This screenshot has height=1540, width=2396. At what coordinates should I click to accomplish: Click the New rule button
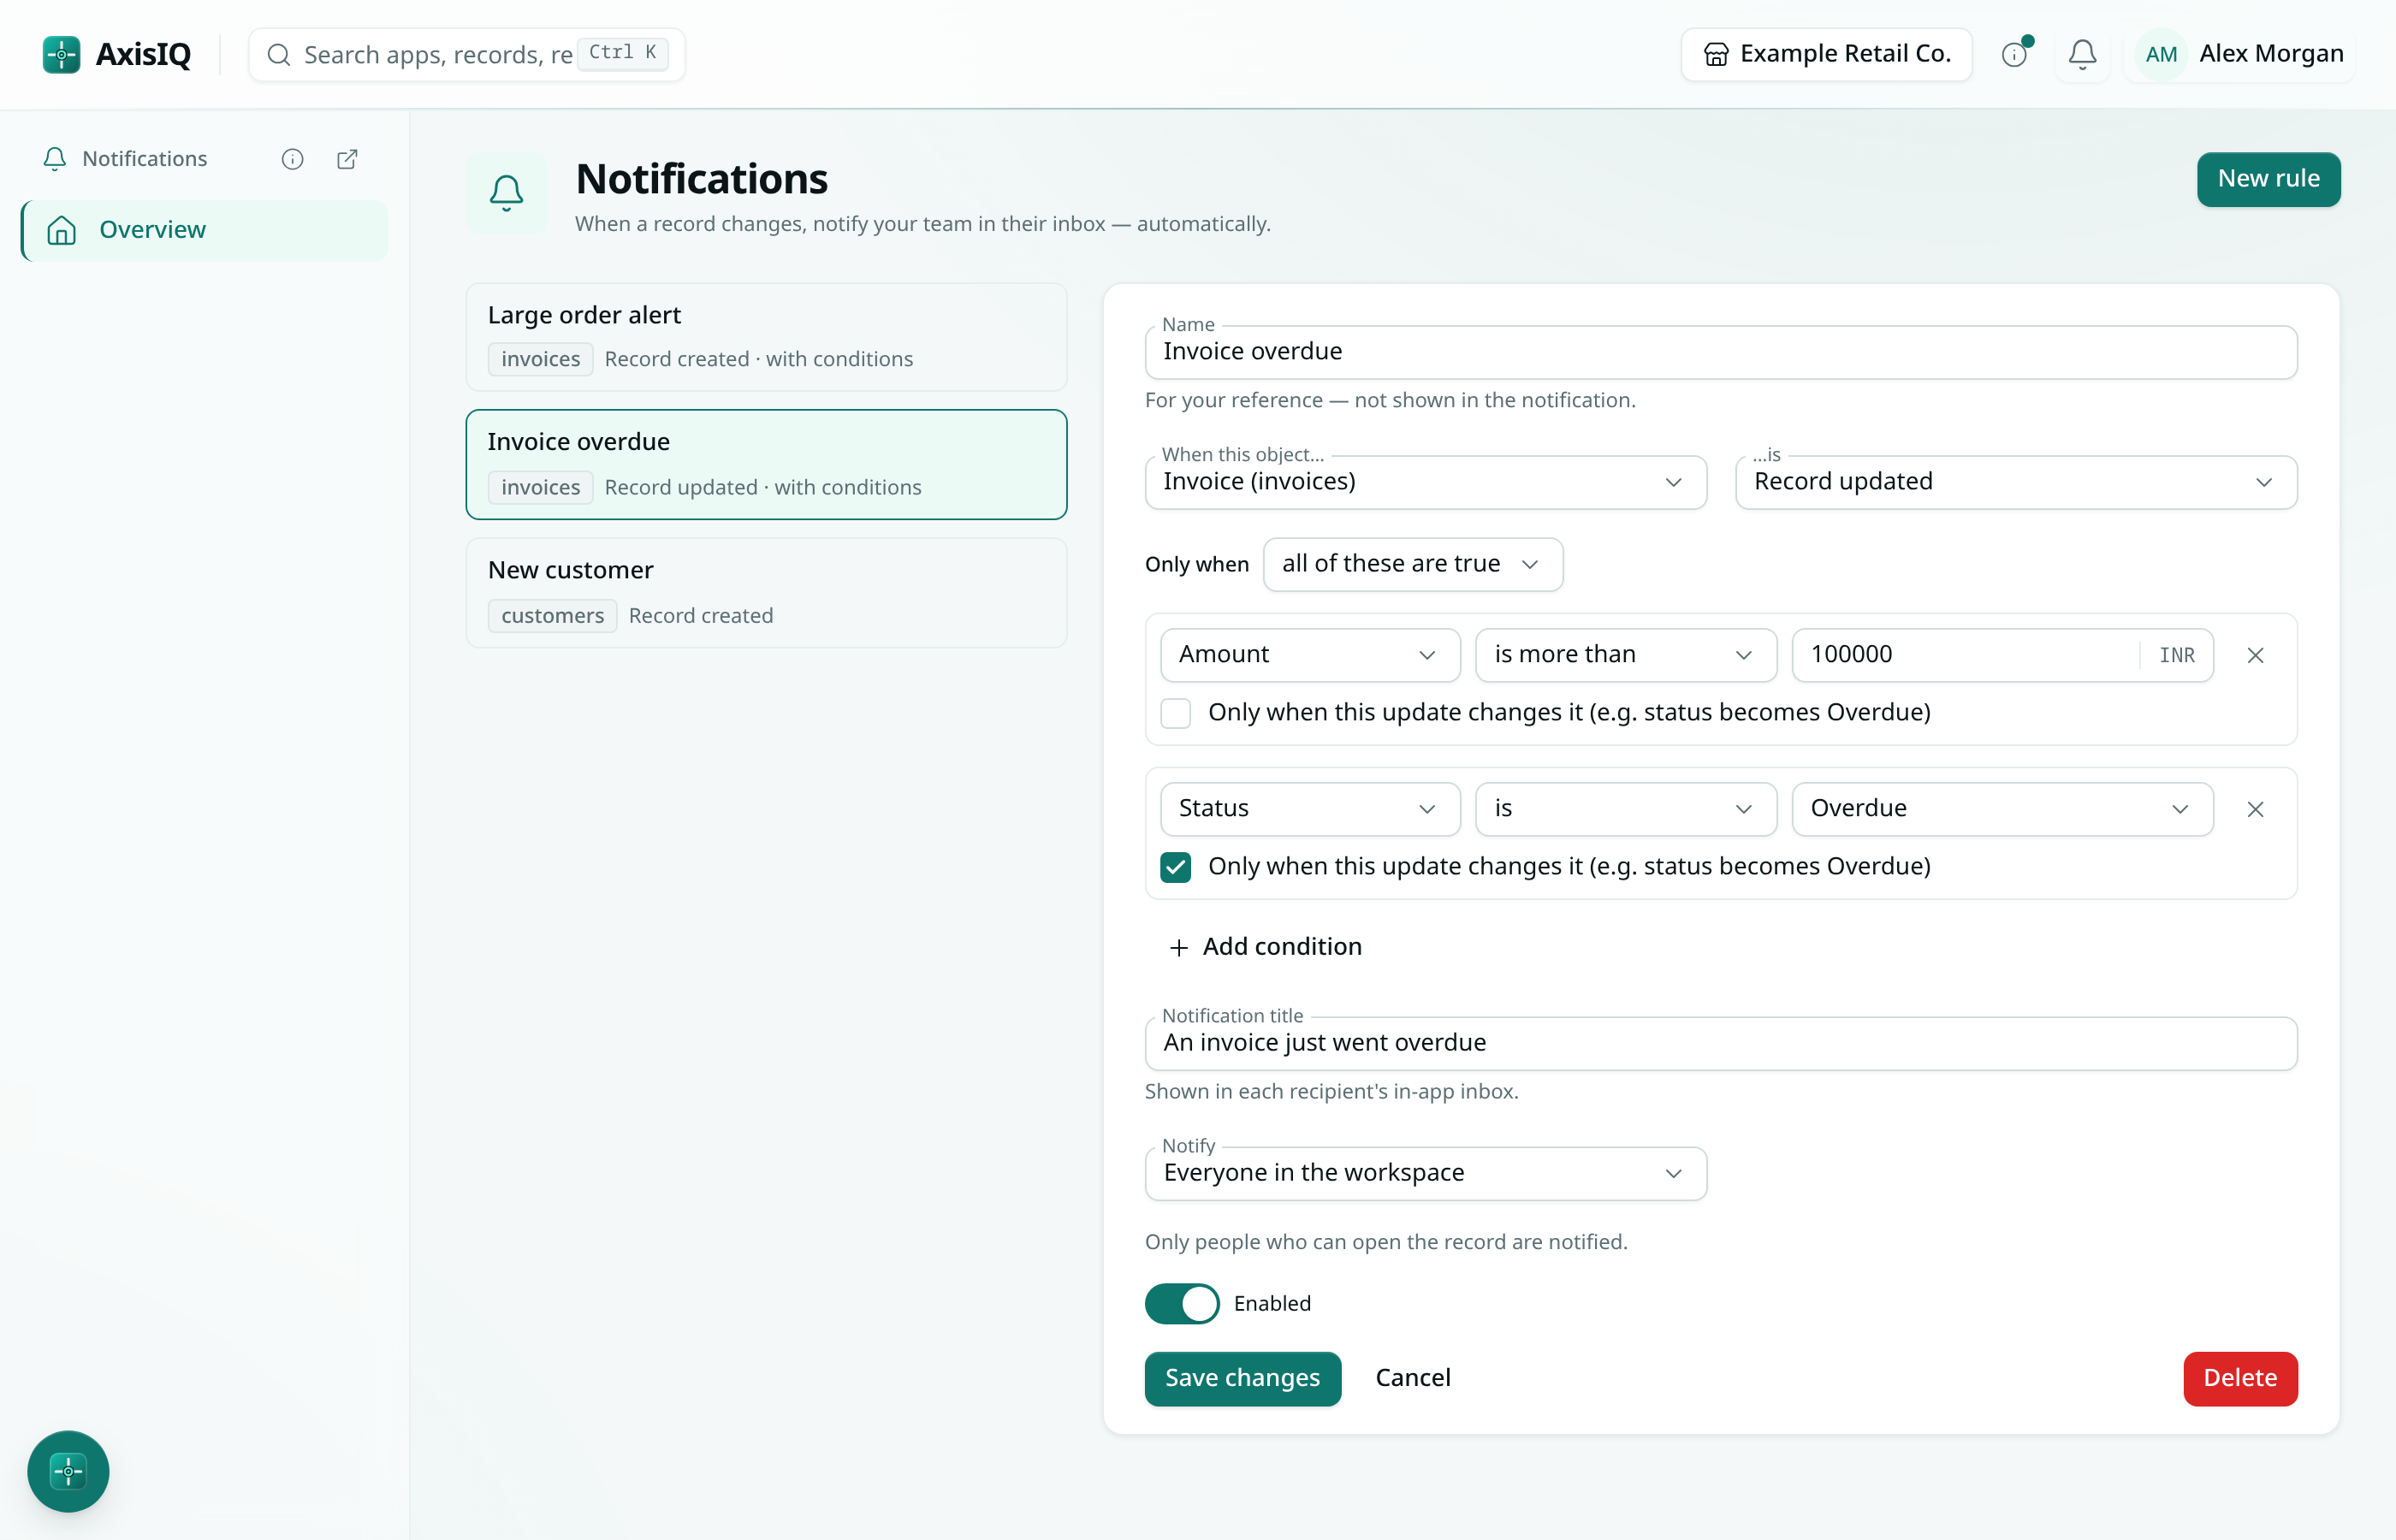point(2268,179)
